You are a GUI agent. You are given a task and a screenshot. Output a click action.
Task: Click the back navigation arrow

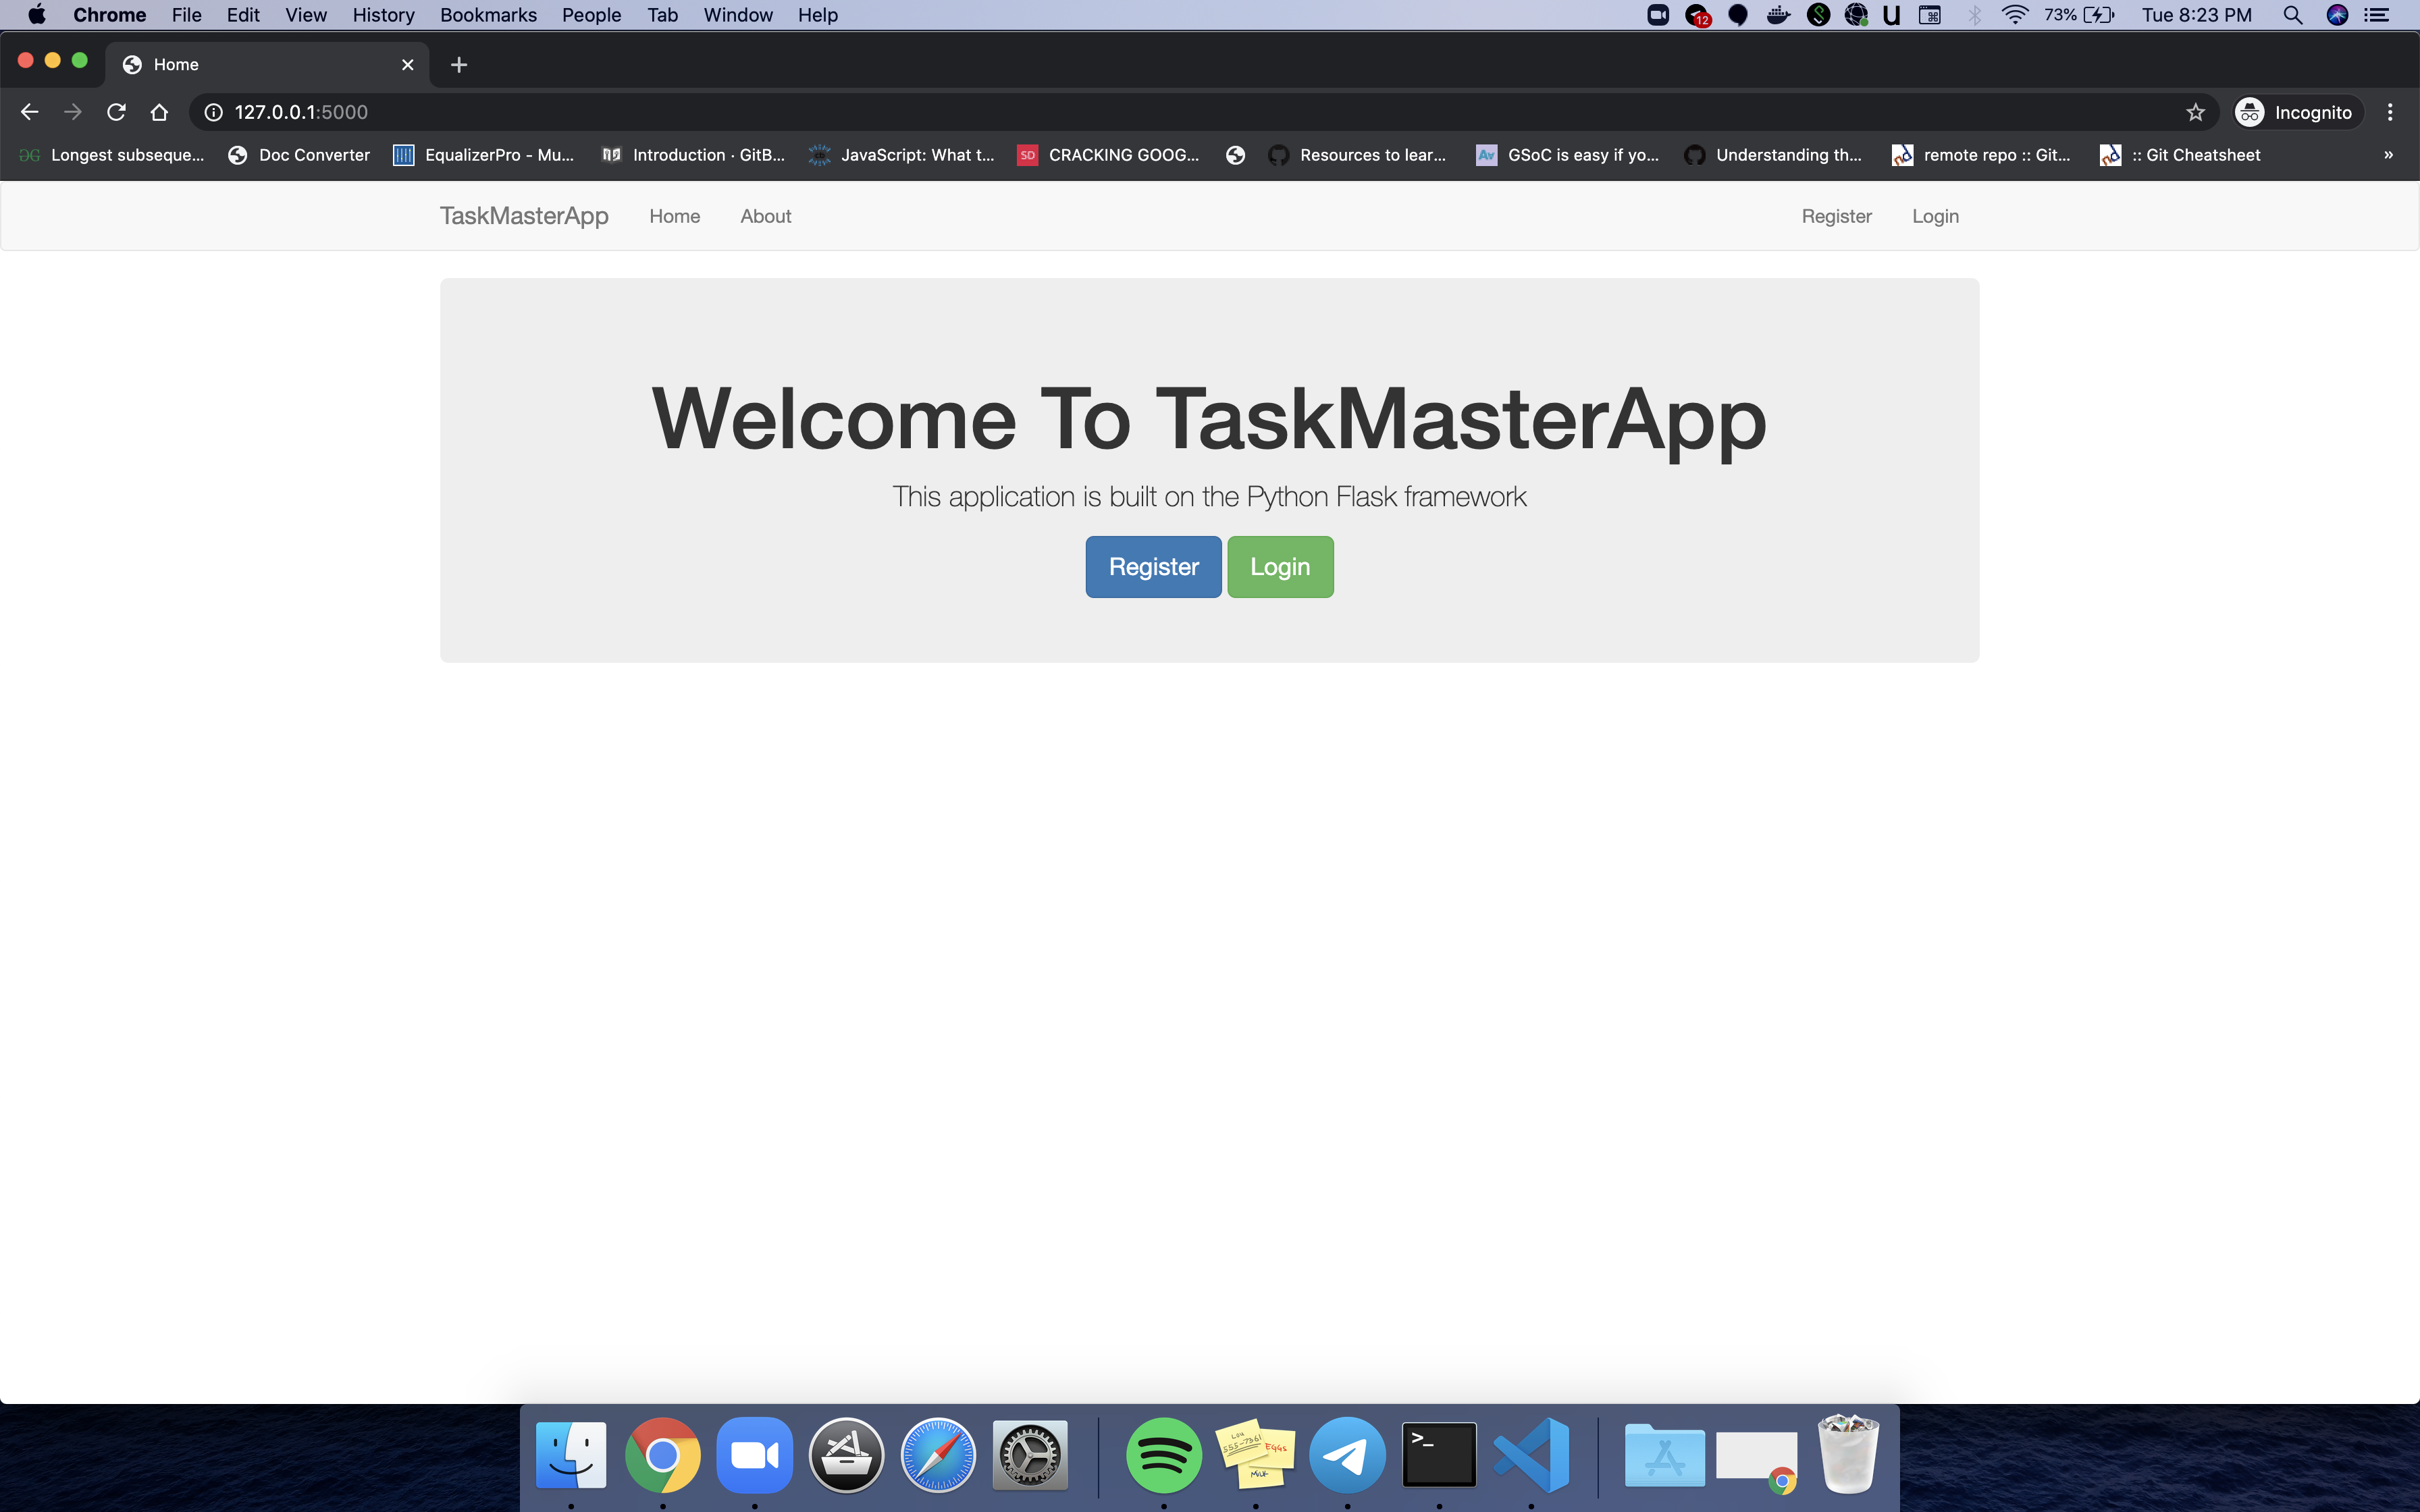(29, 112)
